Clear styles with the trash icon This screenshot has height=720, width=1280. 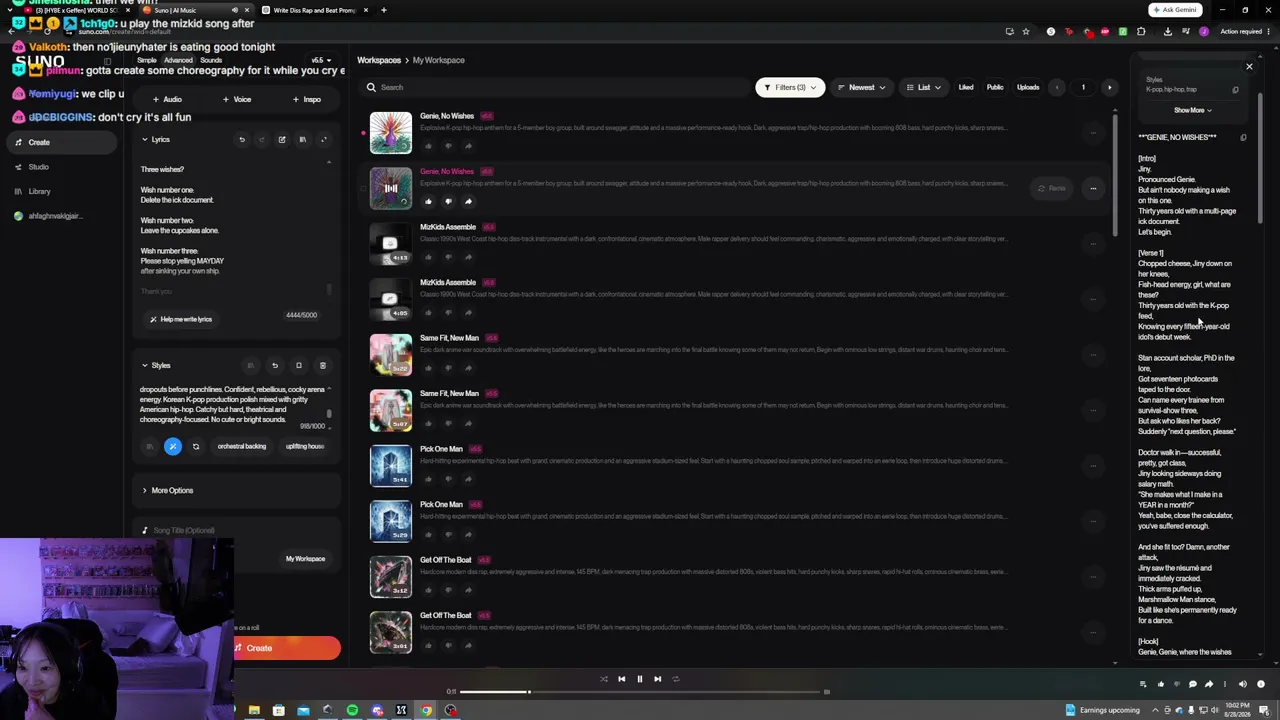point(322,365)
